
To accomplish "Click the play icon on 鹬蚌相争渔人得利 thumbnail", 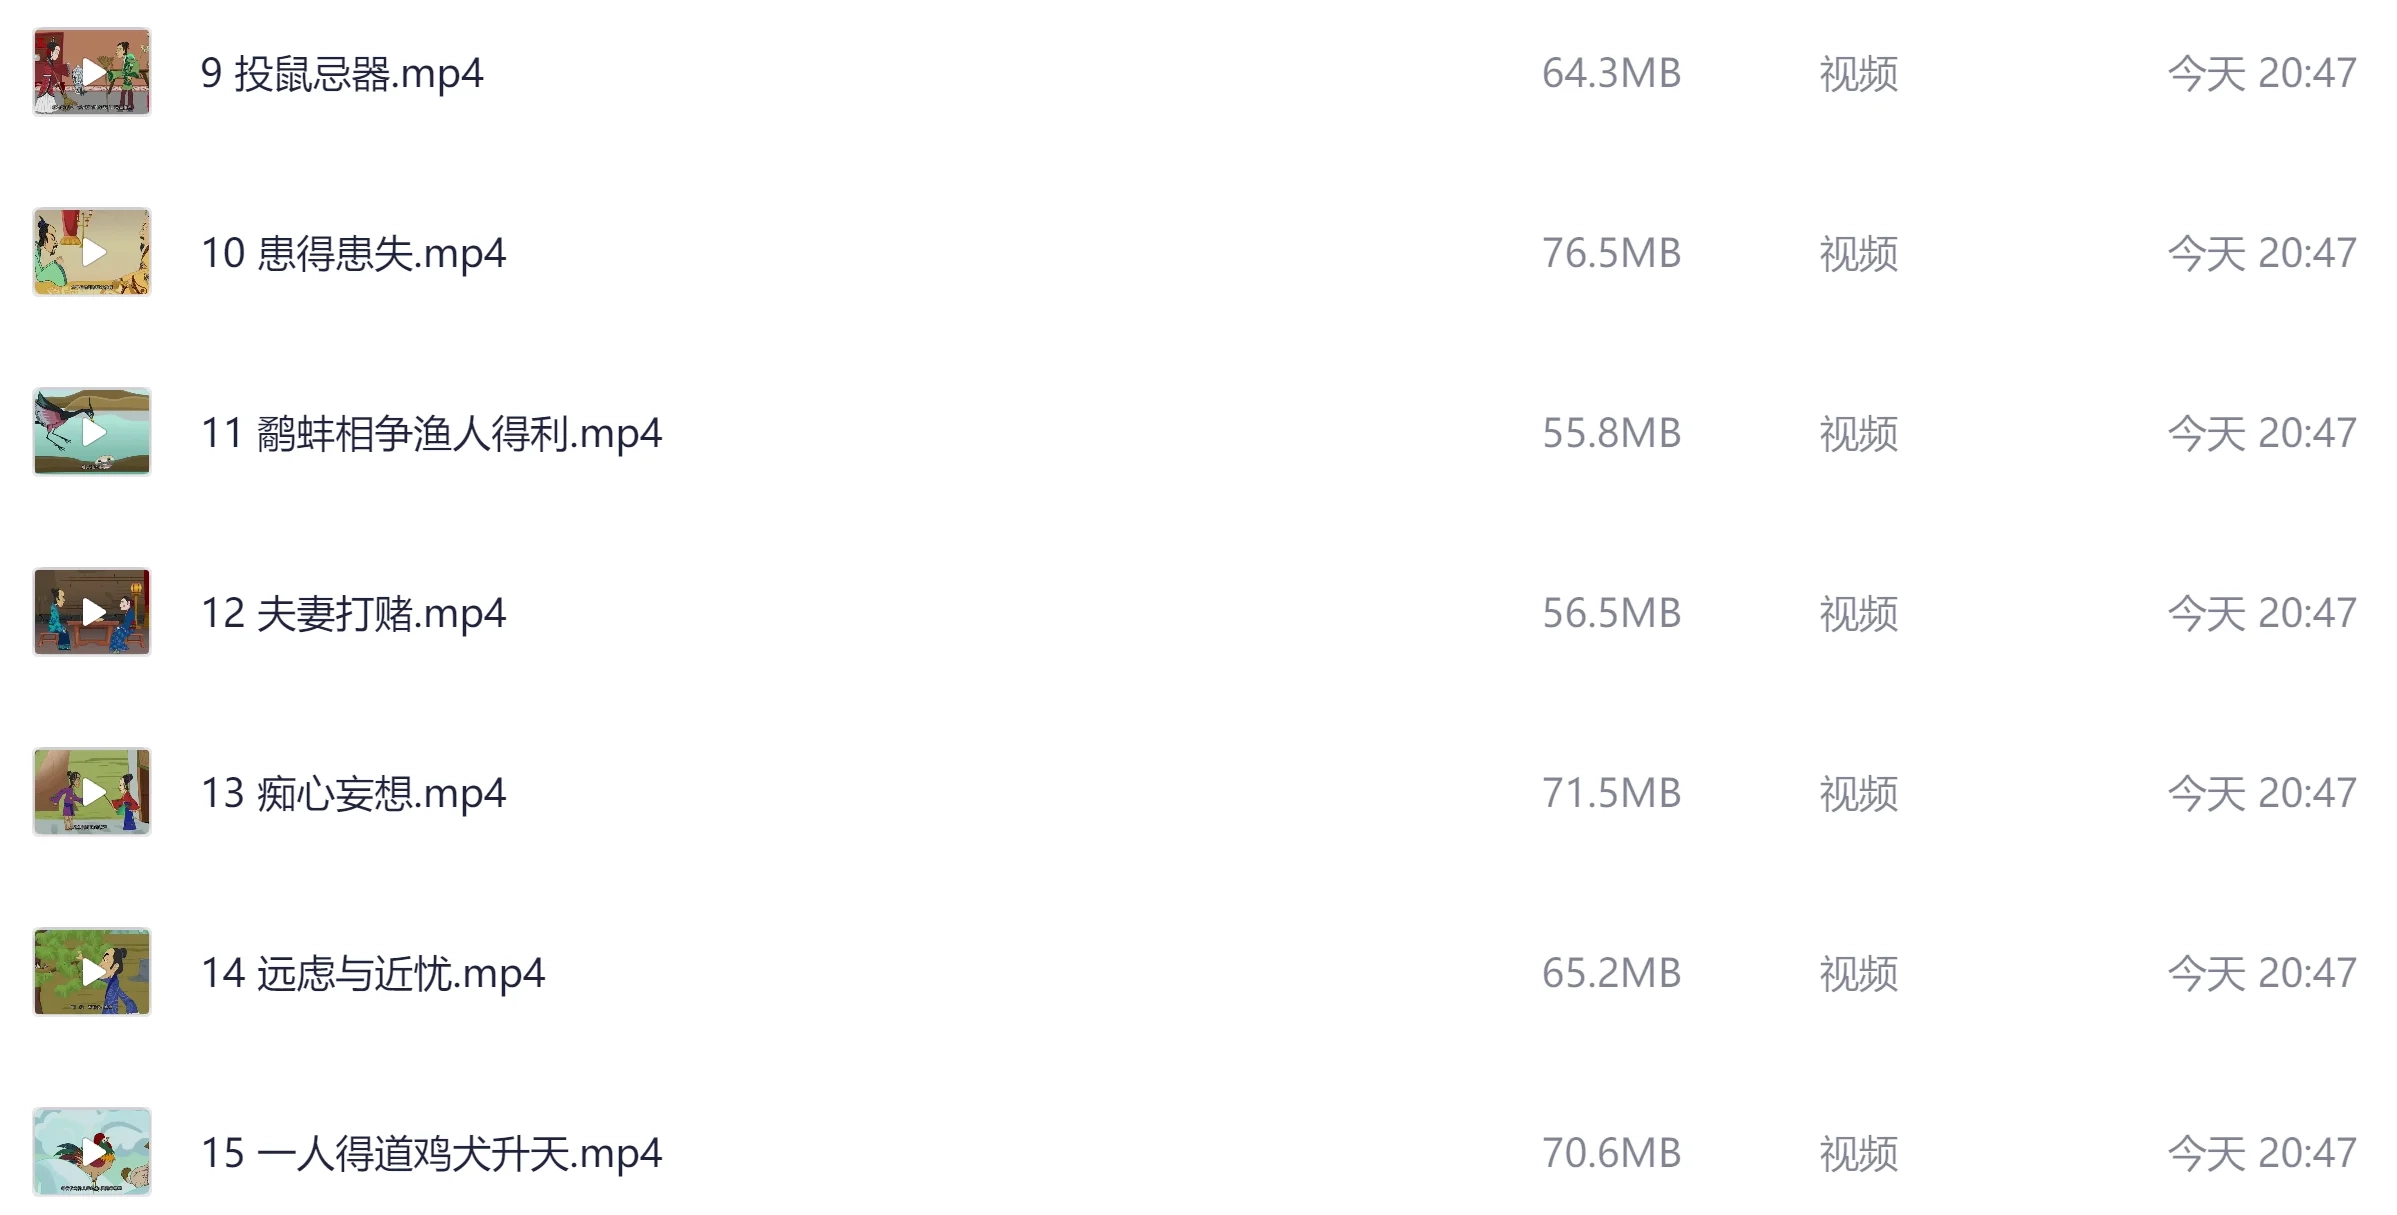I will tap(91, 433).
